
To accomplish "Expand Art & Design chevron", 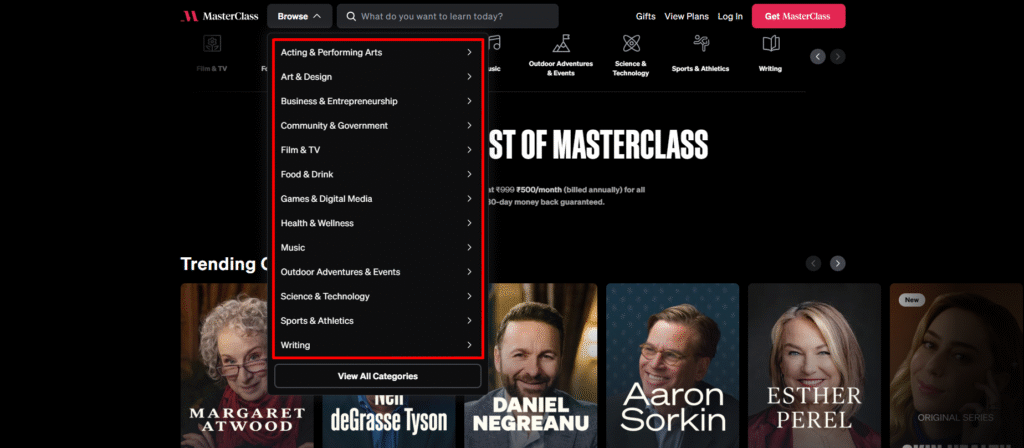I will click(x=469, y=76).
